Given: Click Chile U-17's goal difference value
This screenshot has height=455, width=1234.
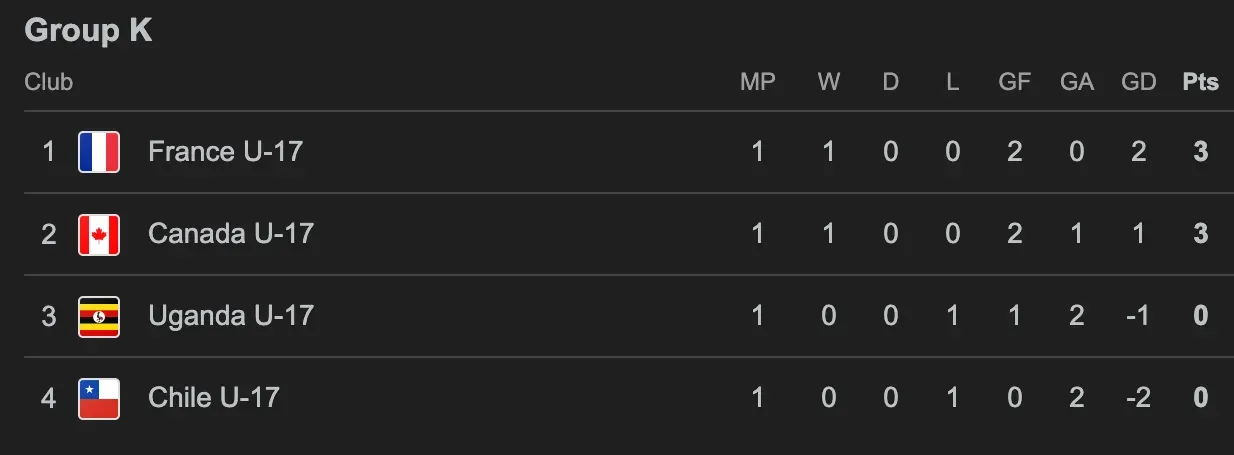Looking at the screenshot, I should click(x=1137, y=398).
